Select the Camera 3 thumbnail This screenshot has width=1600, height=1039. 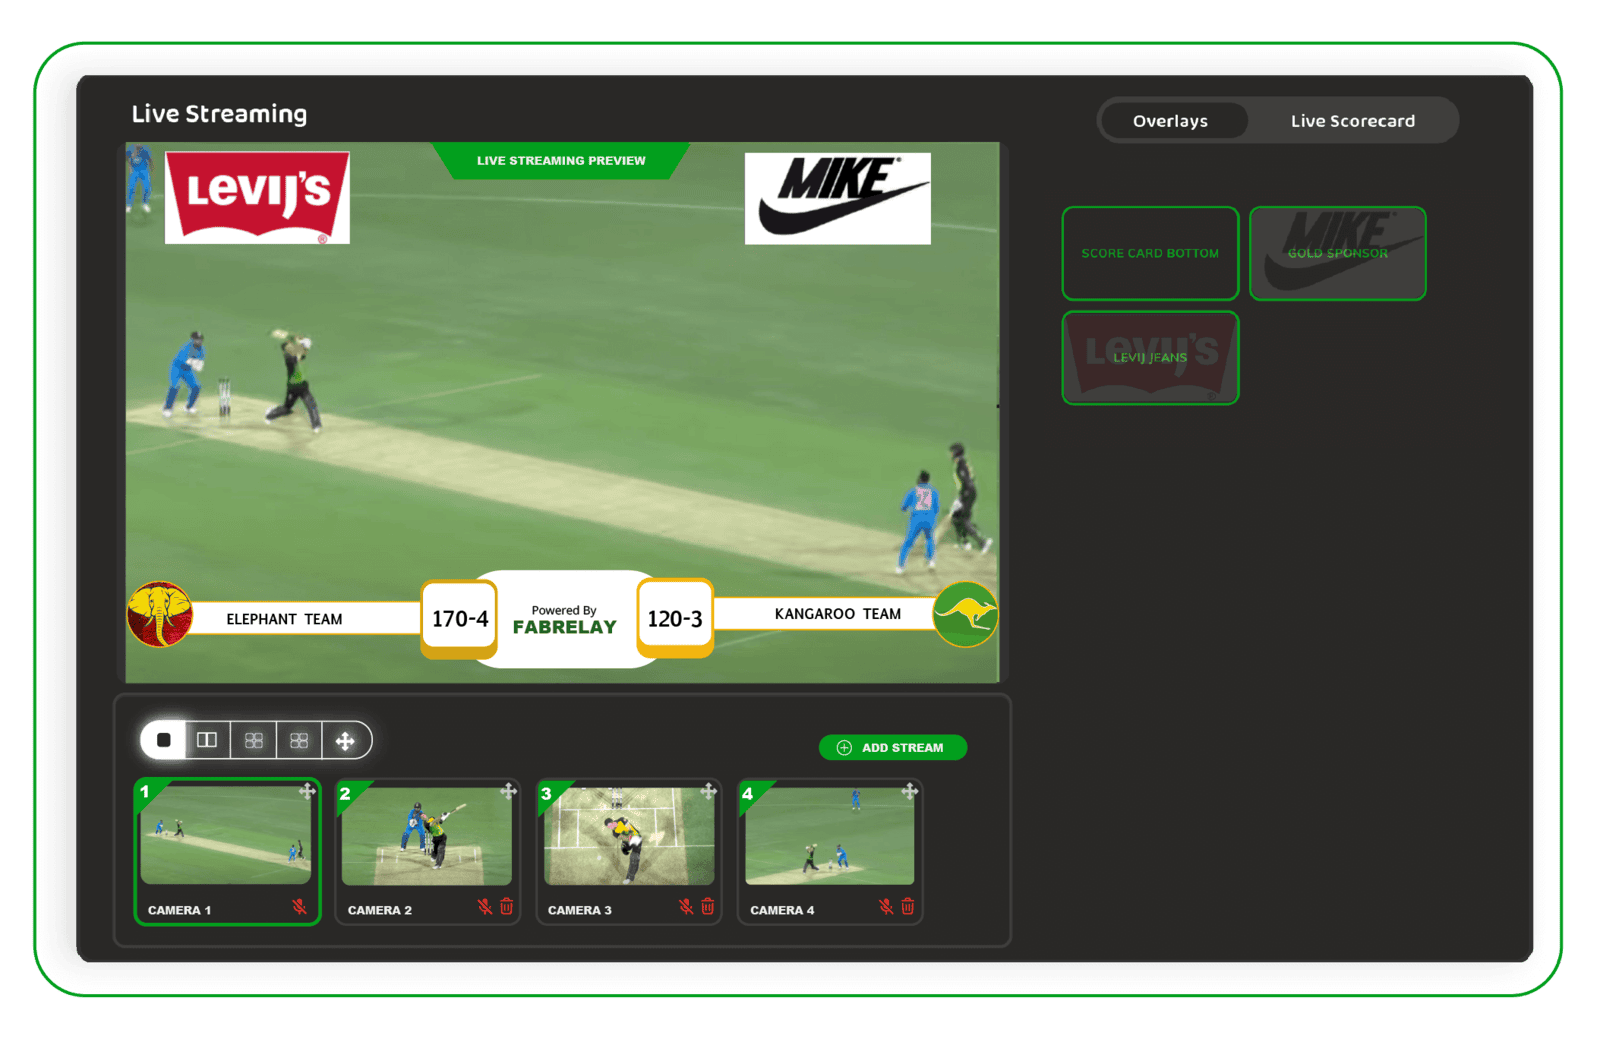(x=628, y=836)
